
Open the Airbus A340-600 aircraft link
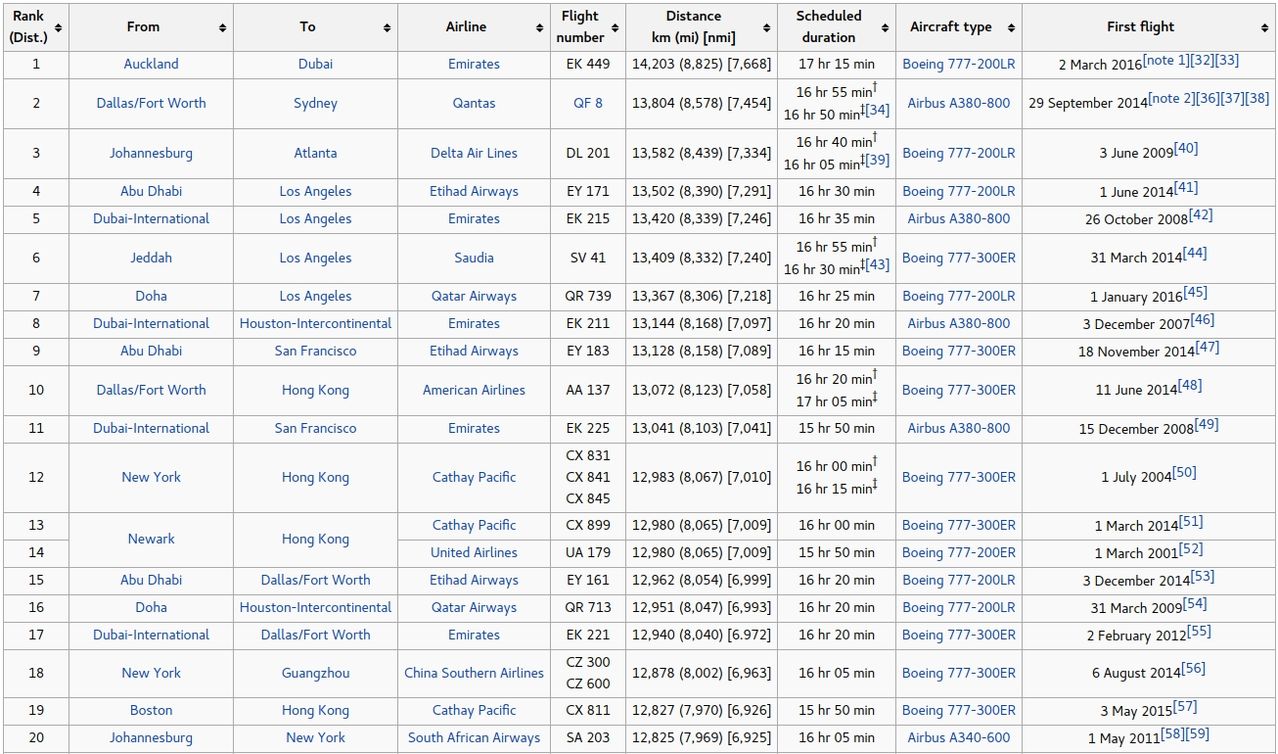(958, 738)
